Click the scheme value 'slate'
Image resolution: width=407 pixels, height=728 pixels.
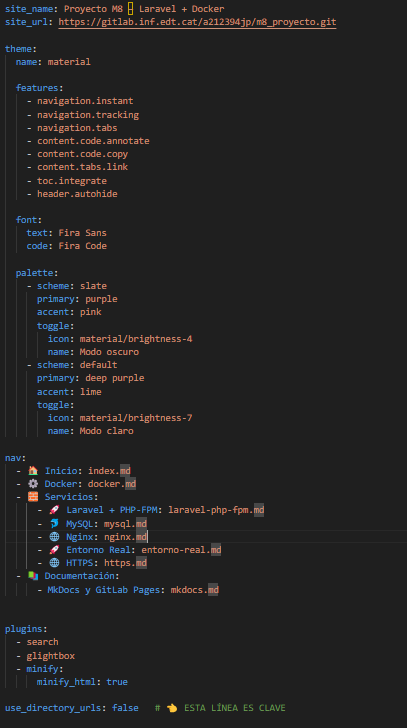93,286
